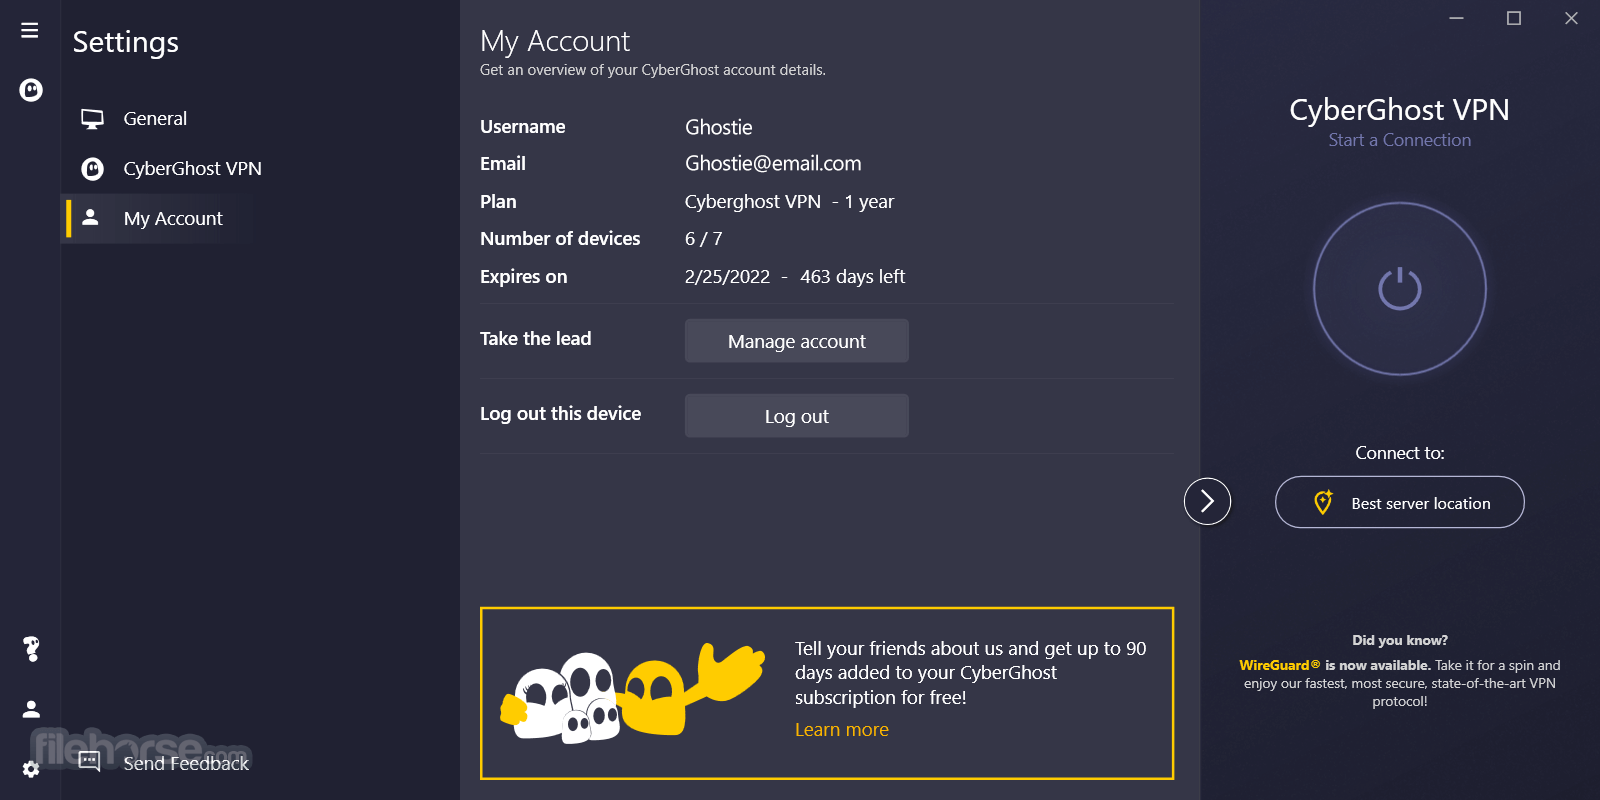Screen dimensions: 1600x800
Task: Toggle the VPN power button on
Action: click(1400, 289)
